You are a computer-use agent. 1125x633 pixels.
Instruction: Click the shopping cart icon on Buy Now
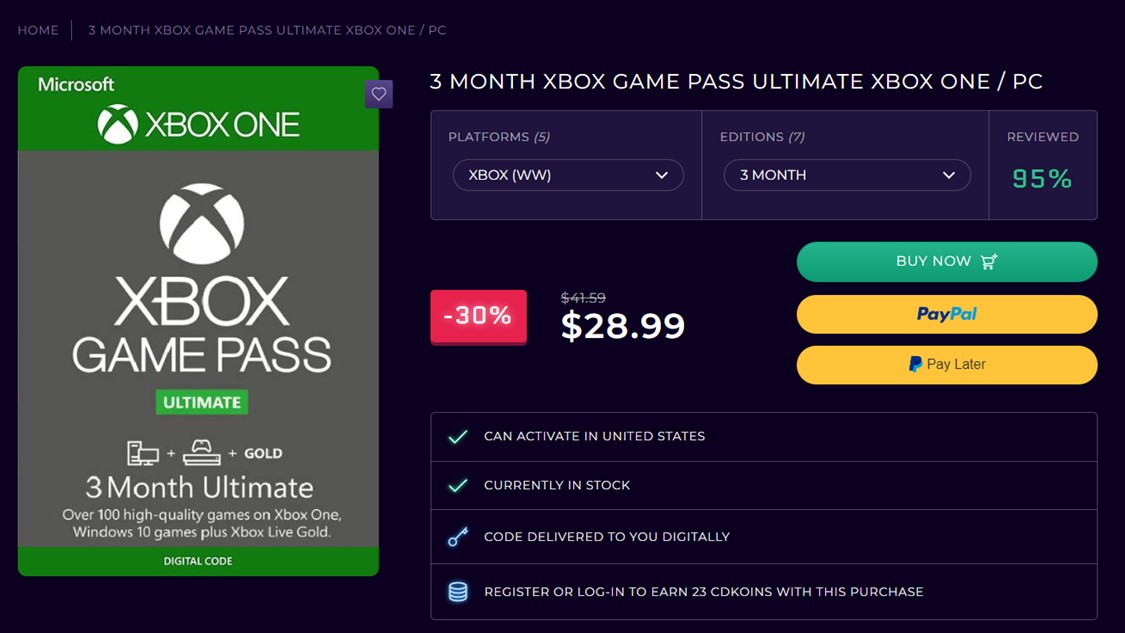(990, 261)
